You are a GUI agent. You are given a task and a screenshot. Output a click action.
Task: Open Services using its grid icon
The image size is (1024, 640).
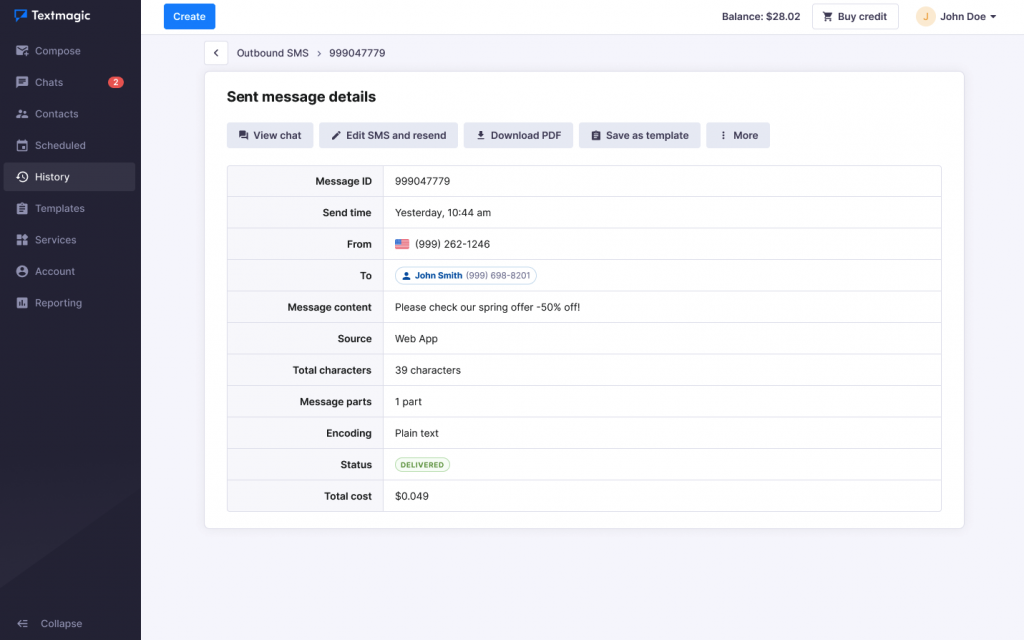pos(22,240)
